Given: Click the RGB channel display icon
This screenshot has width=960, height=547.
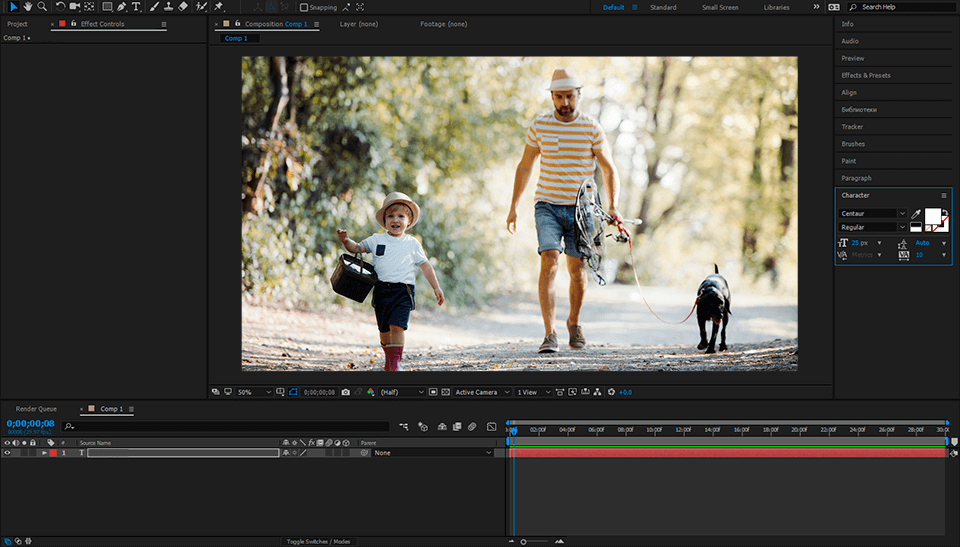Looking at the screenshot, I should (x=370, y=392).
